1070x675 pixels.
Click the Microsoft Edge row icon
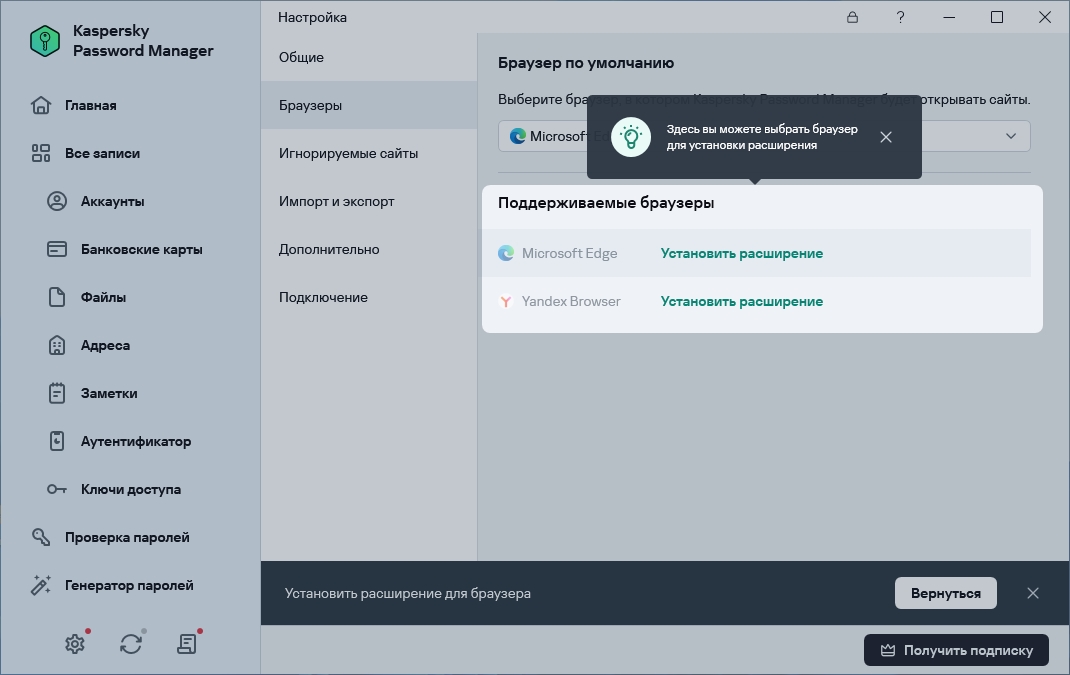click(x=506, y=253)
